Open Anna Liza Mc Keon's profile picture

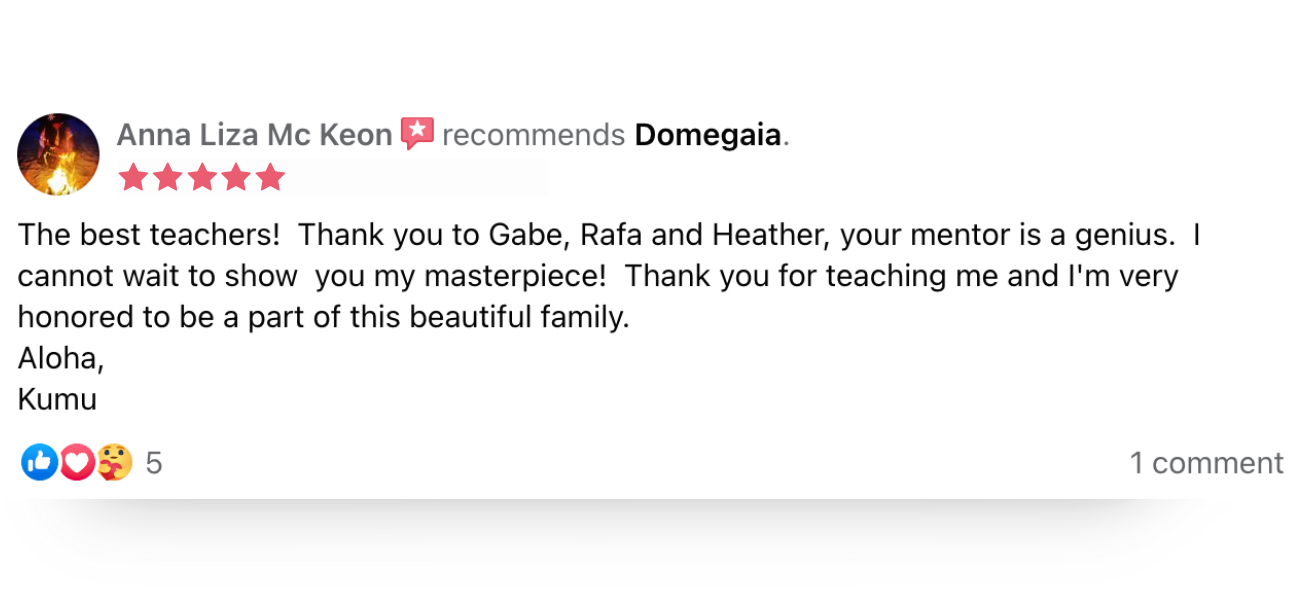point(59,154)
